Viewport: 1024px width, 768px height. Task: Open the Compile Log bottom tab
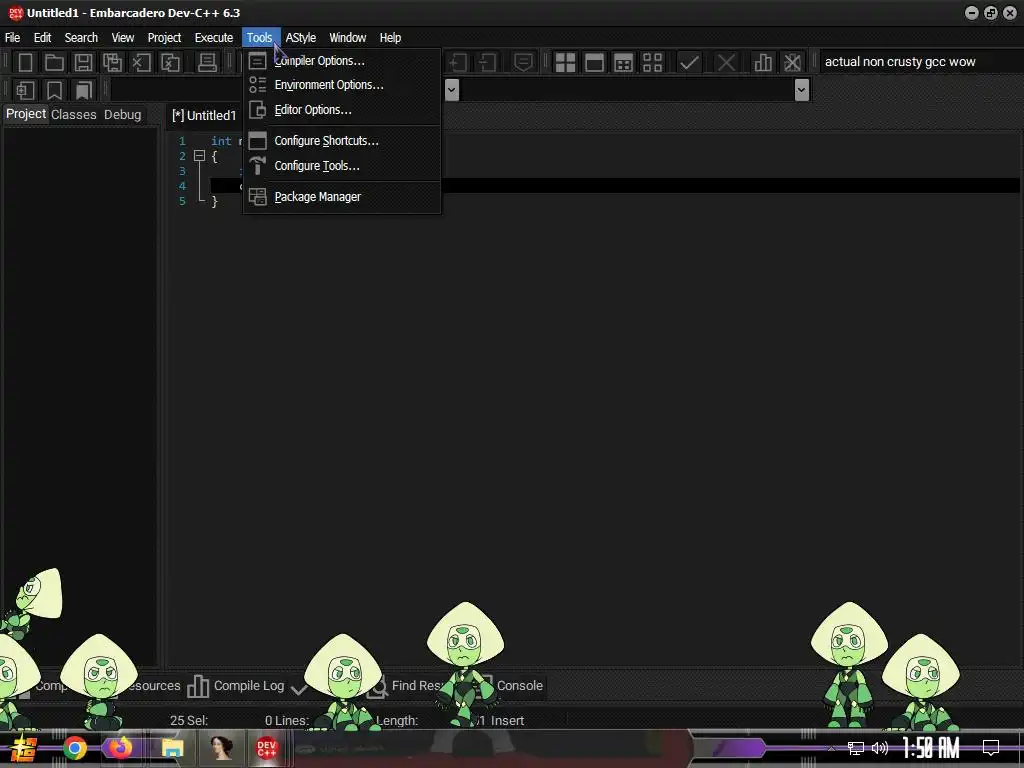(236, 686)
